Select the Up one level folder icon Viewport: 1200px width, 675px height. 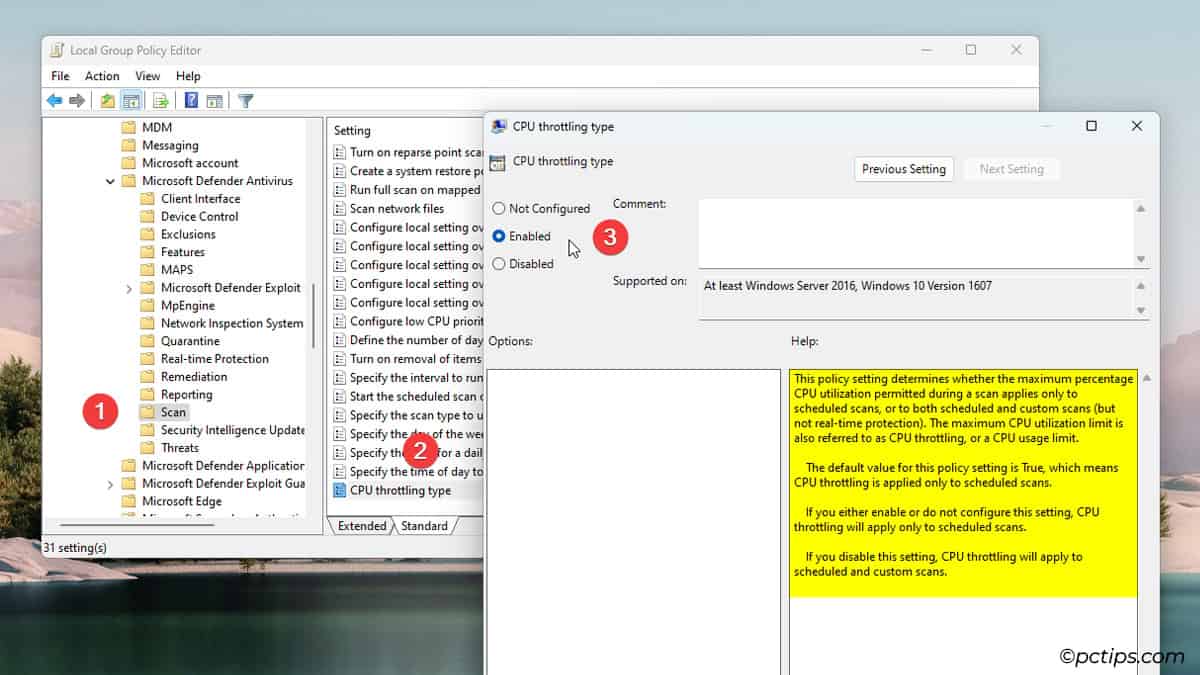[107, 100]
